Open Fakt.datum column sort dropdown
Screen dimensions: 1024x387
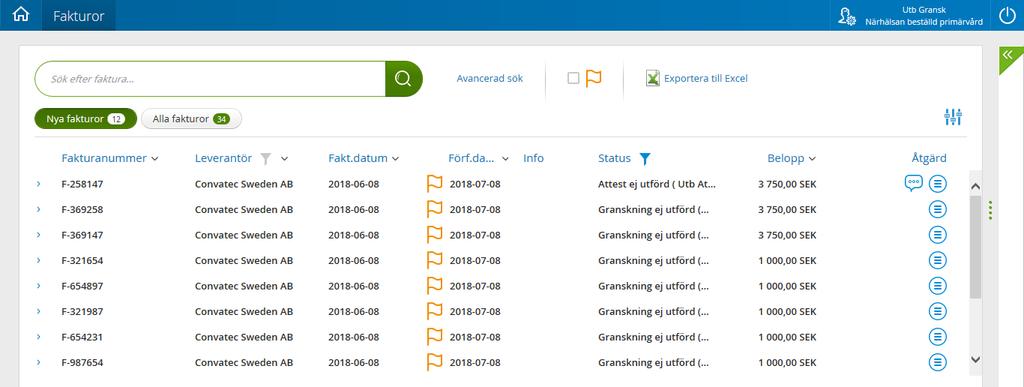(396, 159)
